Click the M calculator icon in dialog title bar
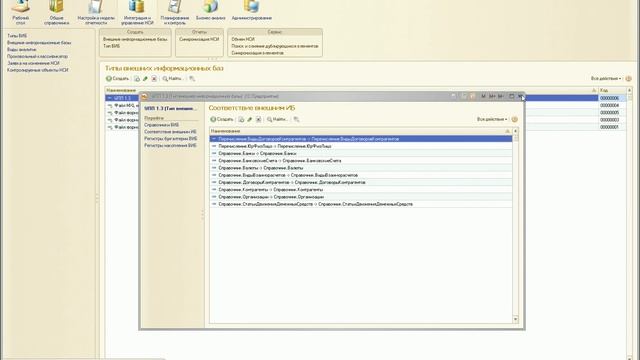The height and width of the screenshot is (360, 640). [483, 96]
